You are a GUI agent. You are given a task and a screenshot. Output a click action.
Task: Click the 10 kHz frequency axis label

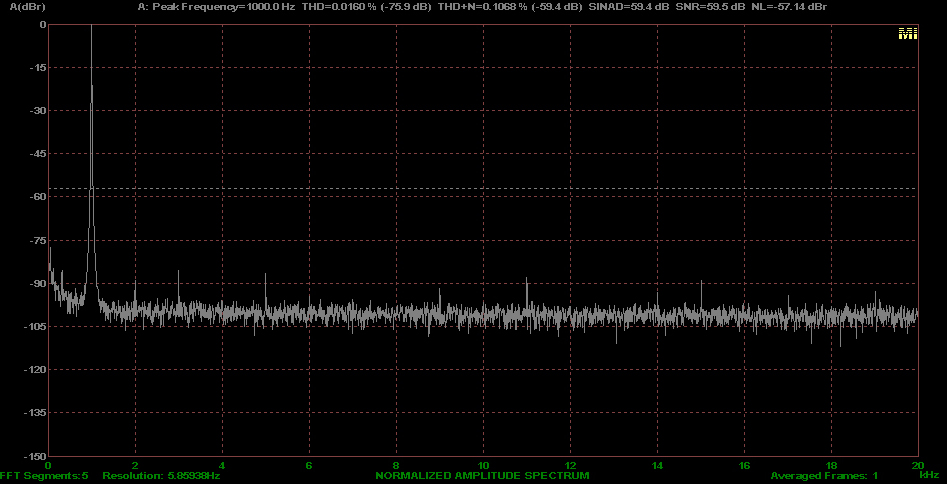coord(483,465)
